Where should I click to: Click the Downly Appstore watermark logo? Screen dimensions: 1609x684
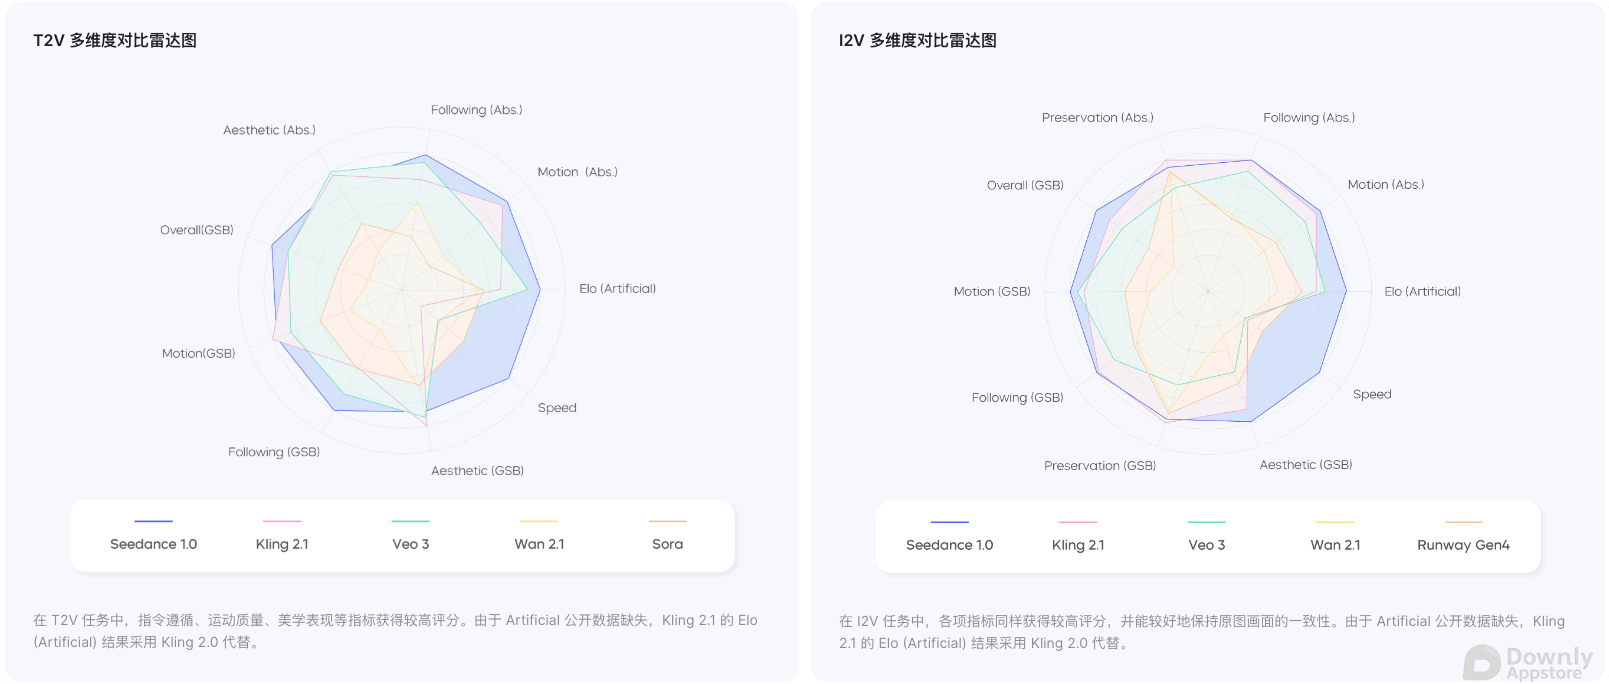click(x=1528, y=663)
